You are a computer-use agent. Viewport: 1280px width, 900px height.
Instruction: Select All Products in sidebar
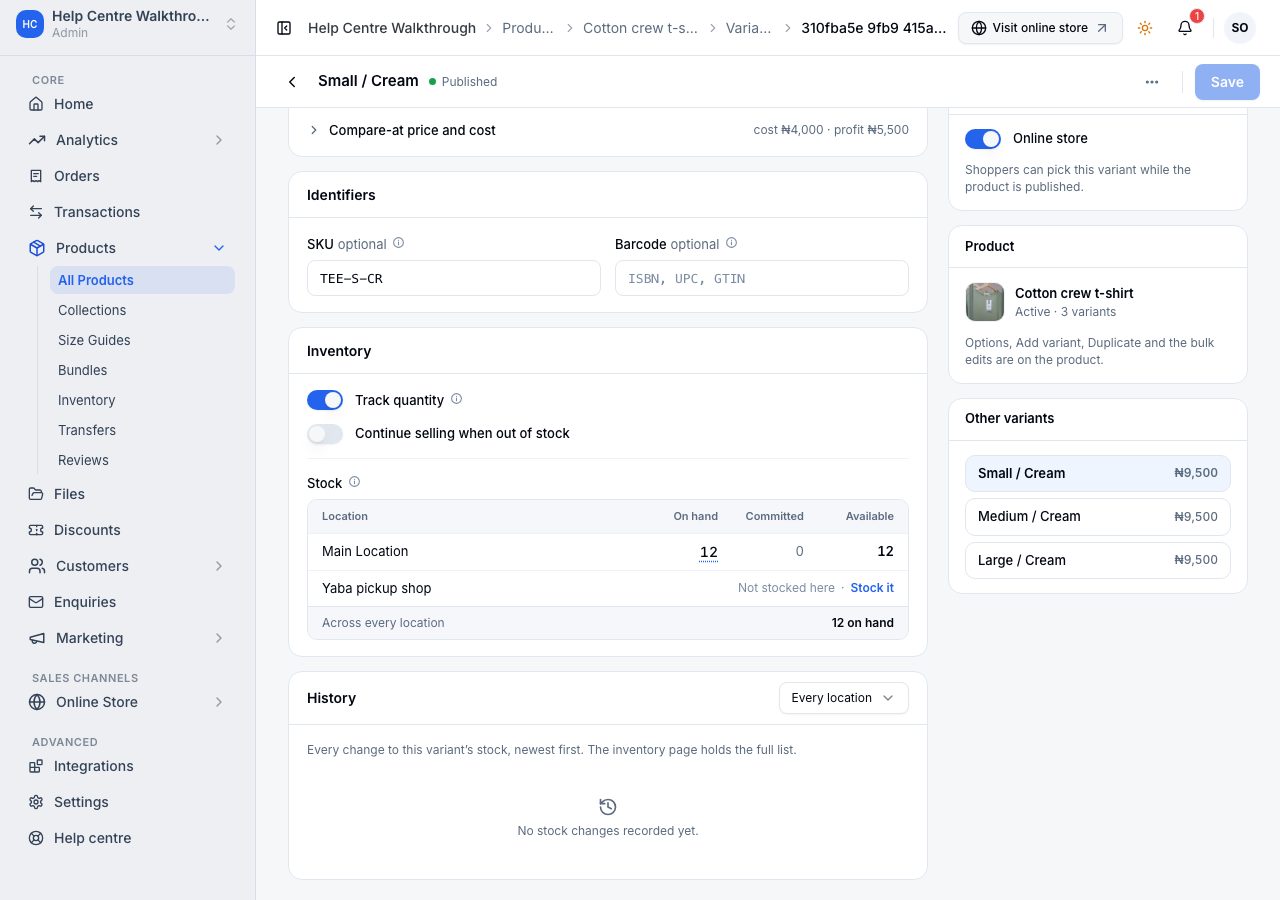[x=142, y=280]
